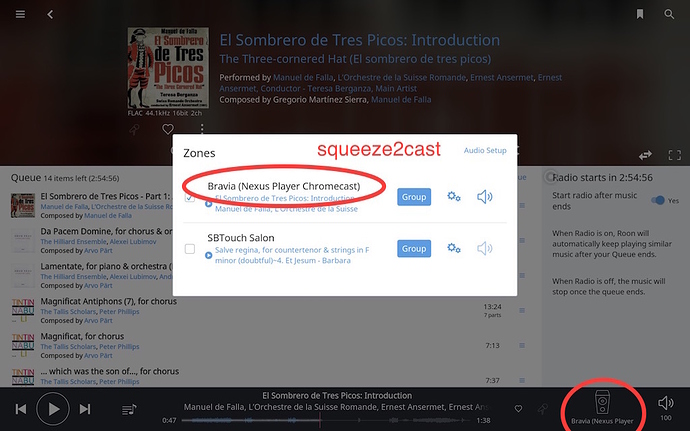The height and width of the screenshot is (431, 690).
Task: Expand fullscreen now playing view
Action: click(x=675, y=155)
